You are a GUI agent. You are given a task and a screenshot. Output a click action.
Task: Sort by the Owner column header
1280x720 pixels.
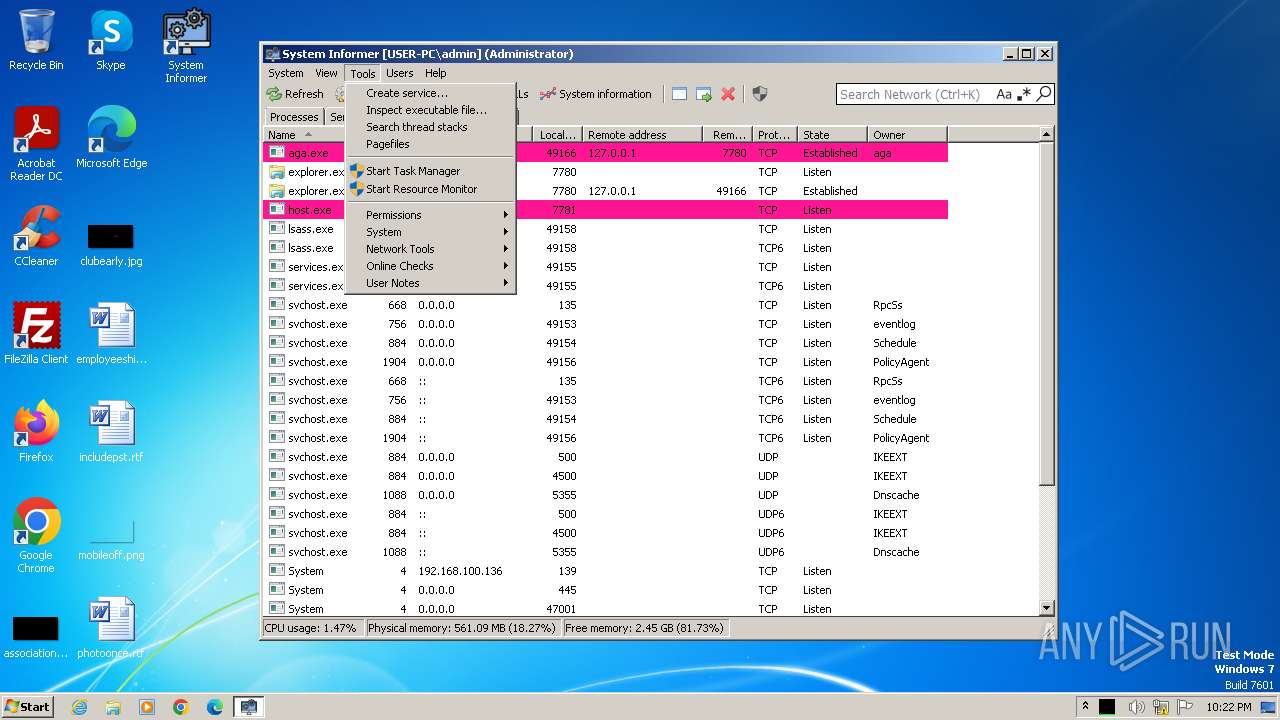907,135
